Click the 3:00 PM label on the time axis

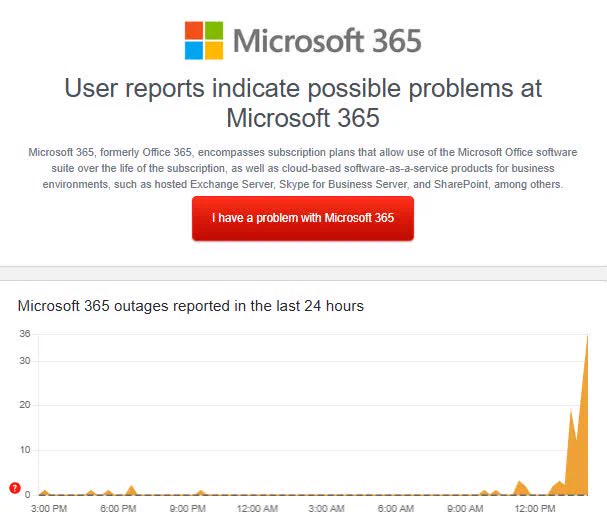[49, 508]
